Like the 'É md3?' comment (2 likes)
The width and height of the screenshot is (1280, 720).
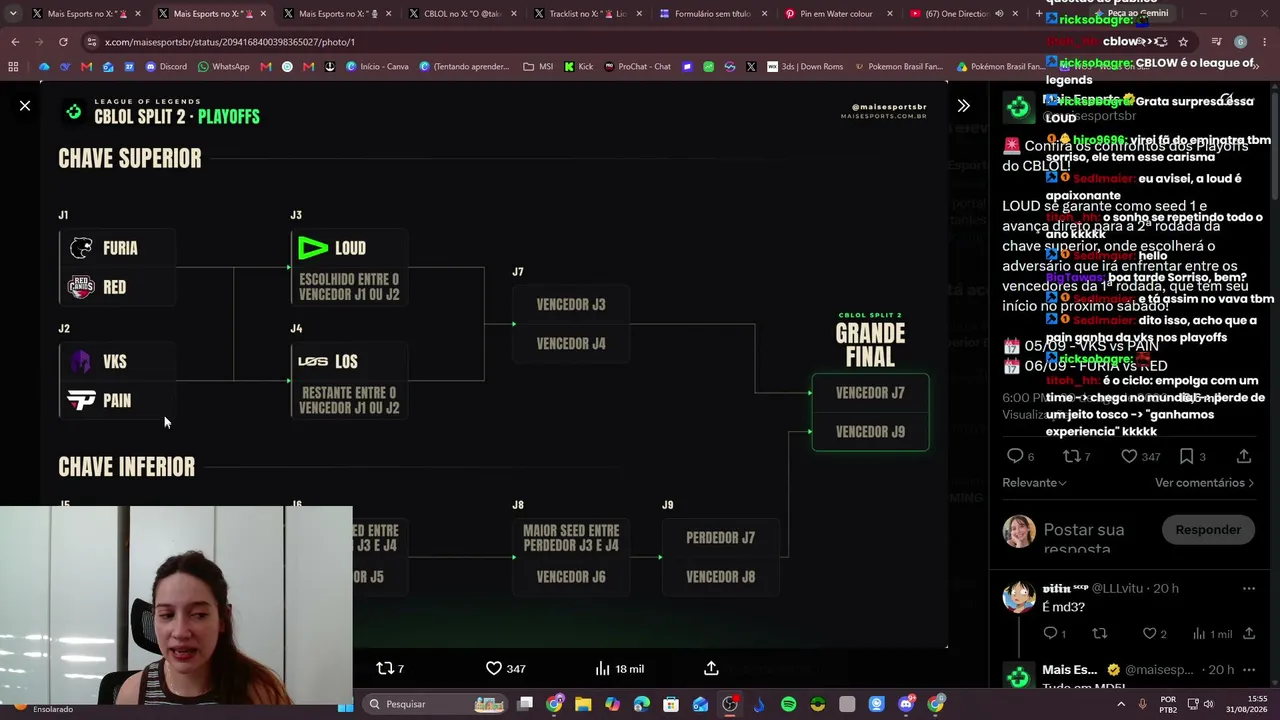pos(1155,633)
